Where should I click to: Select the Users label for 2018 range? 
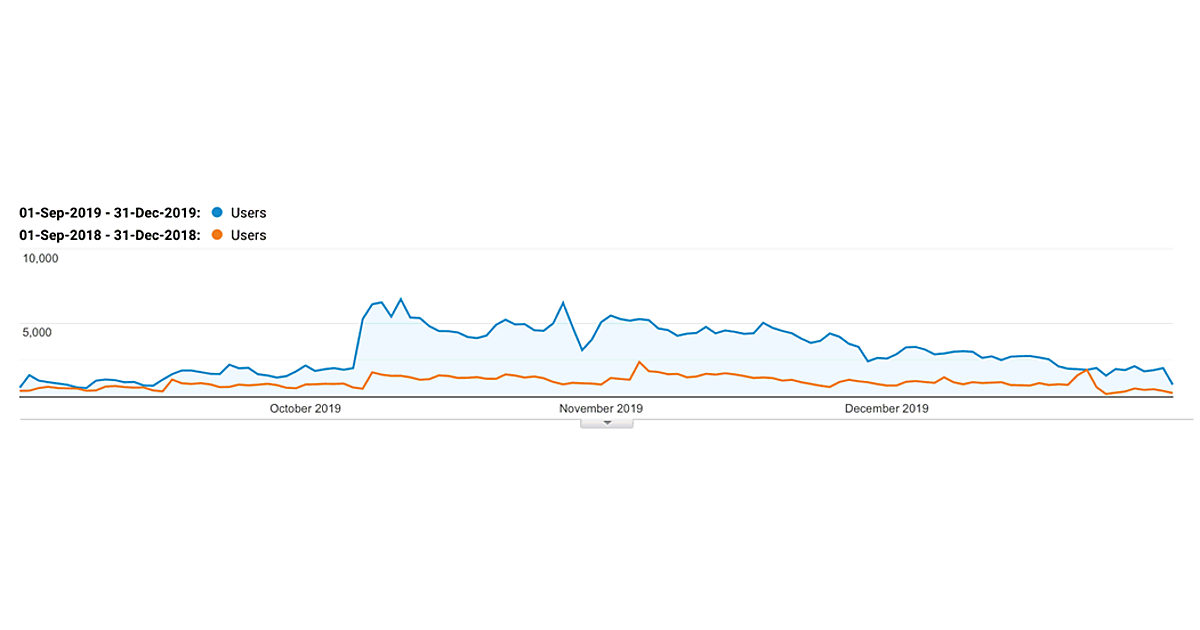(248, 235)
